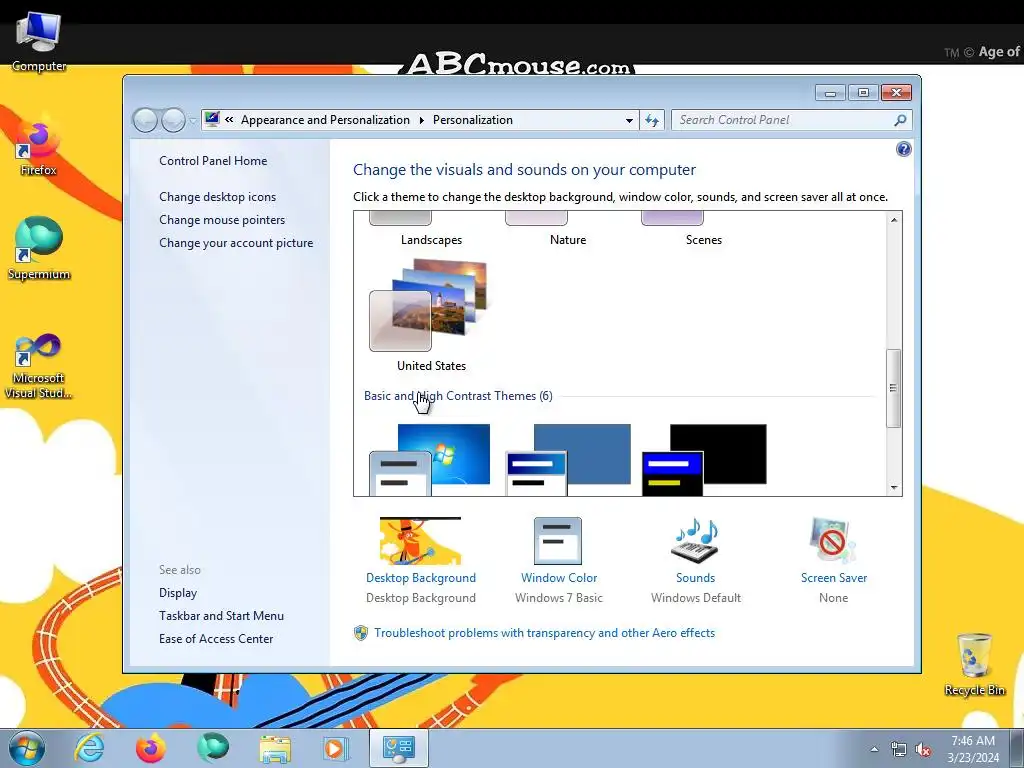
Task: Select the Windows Classic blue theme thumbnail
Action: pos(568,460)
